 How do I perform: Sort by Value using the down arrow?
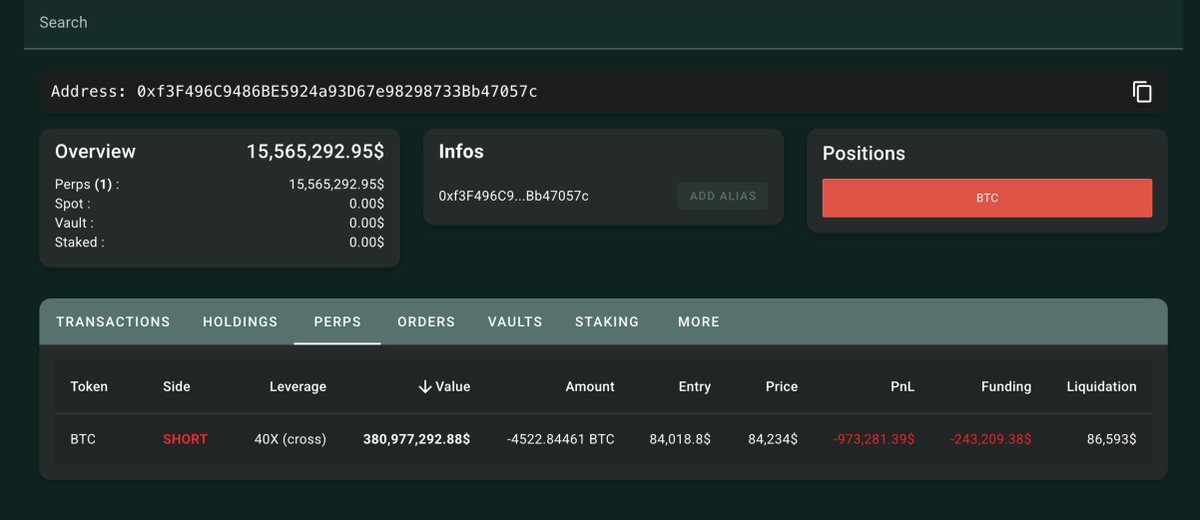coord(424,386)
